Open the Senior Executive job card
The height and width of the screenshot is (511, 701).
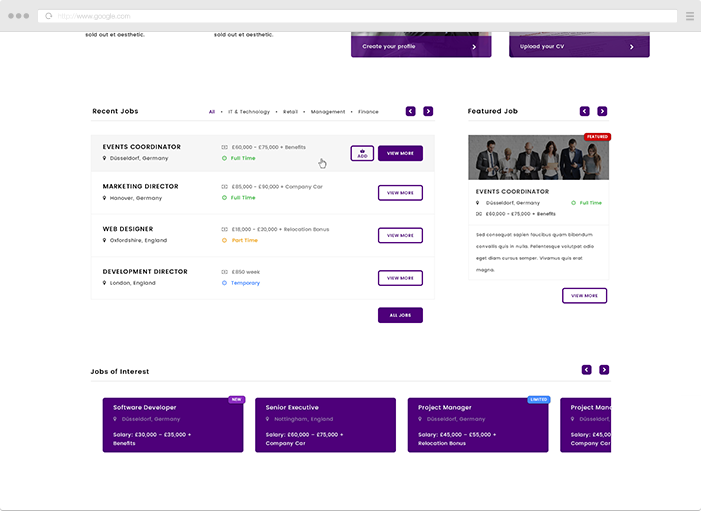click(x=325, y=425)
